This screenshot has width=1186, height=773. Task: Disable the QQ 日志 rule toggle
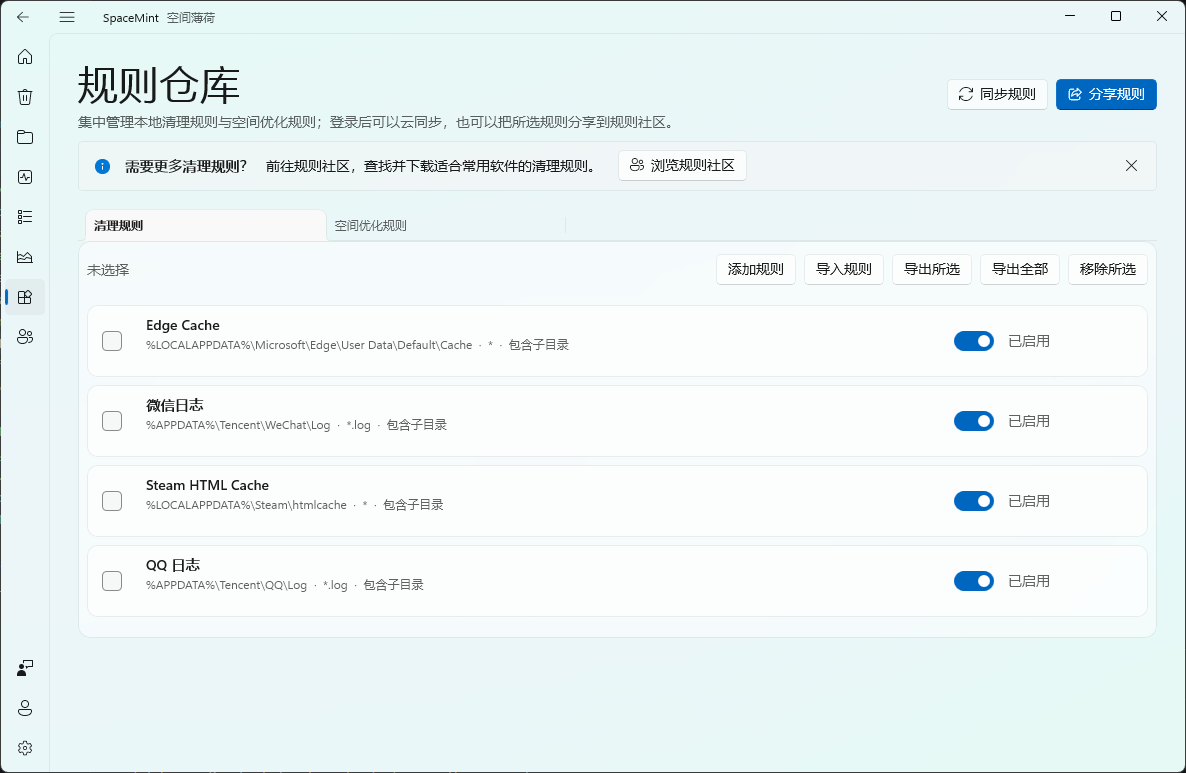tap(973, 581)
